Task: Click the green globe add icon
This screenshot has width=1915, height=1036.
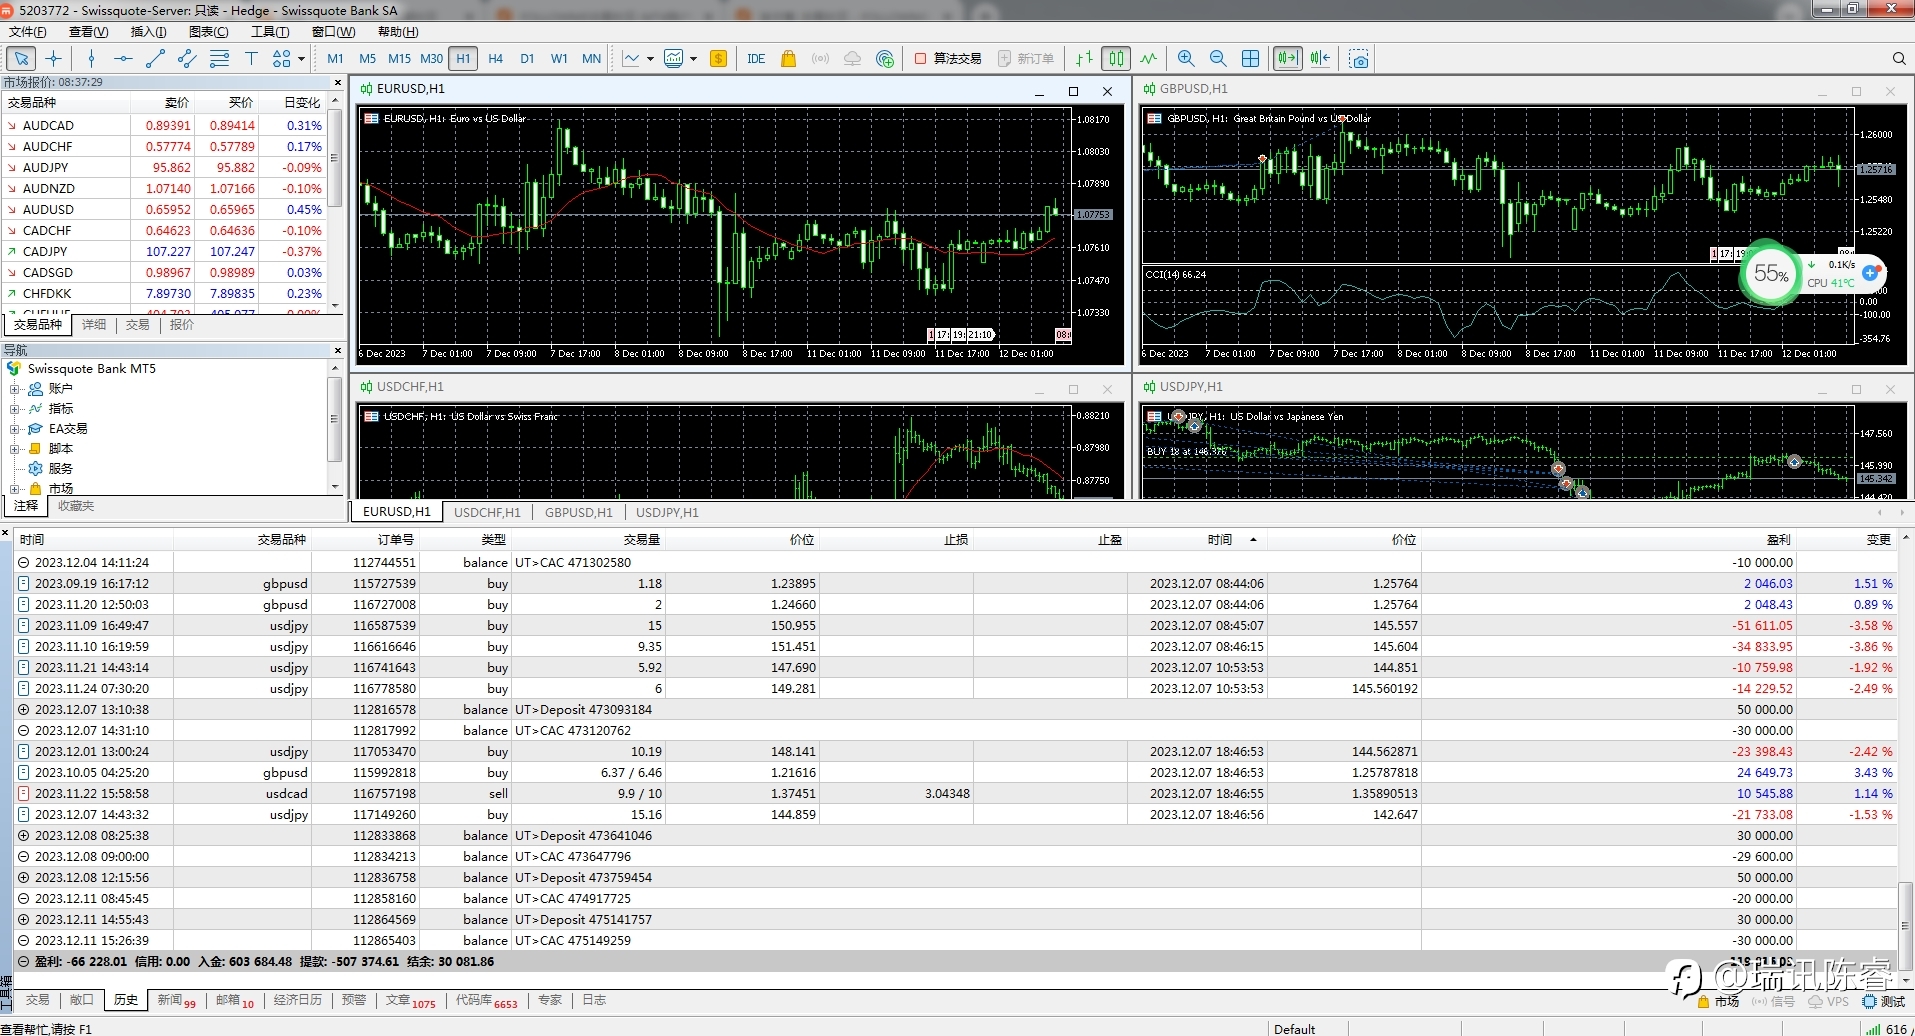Action: click(884, 59)
